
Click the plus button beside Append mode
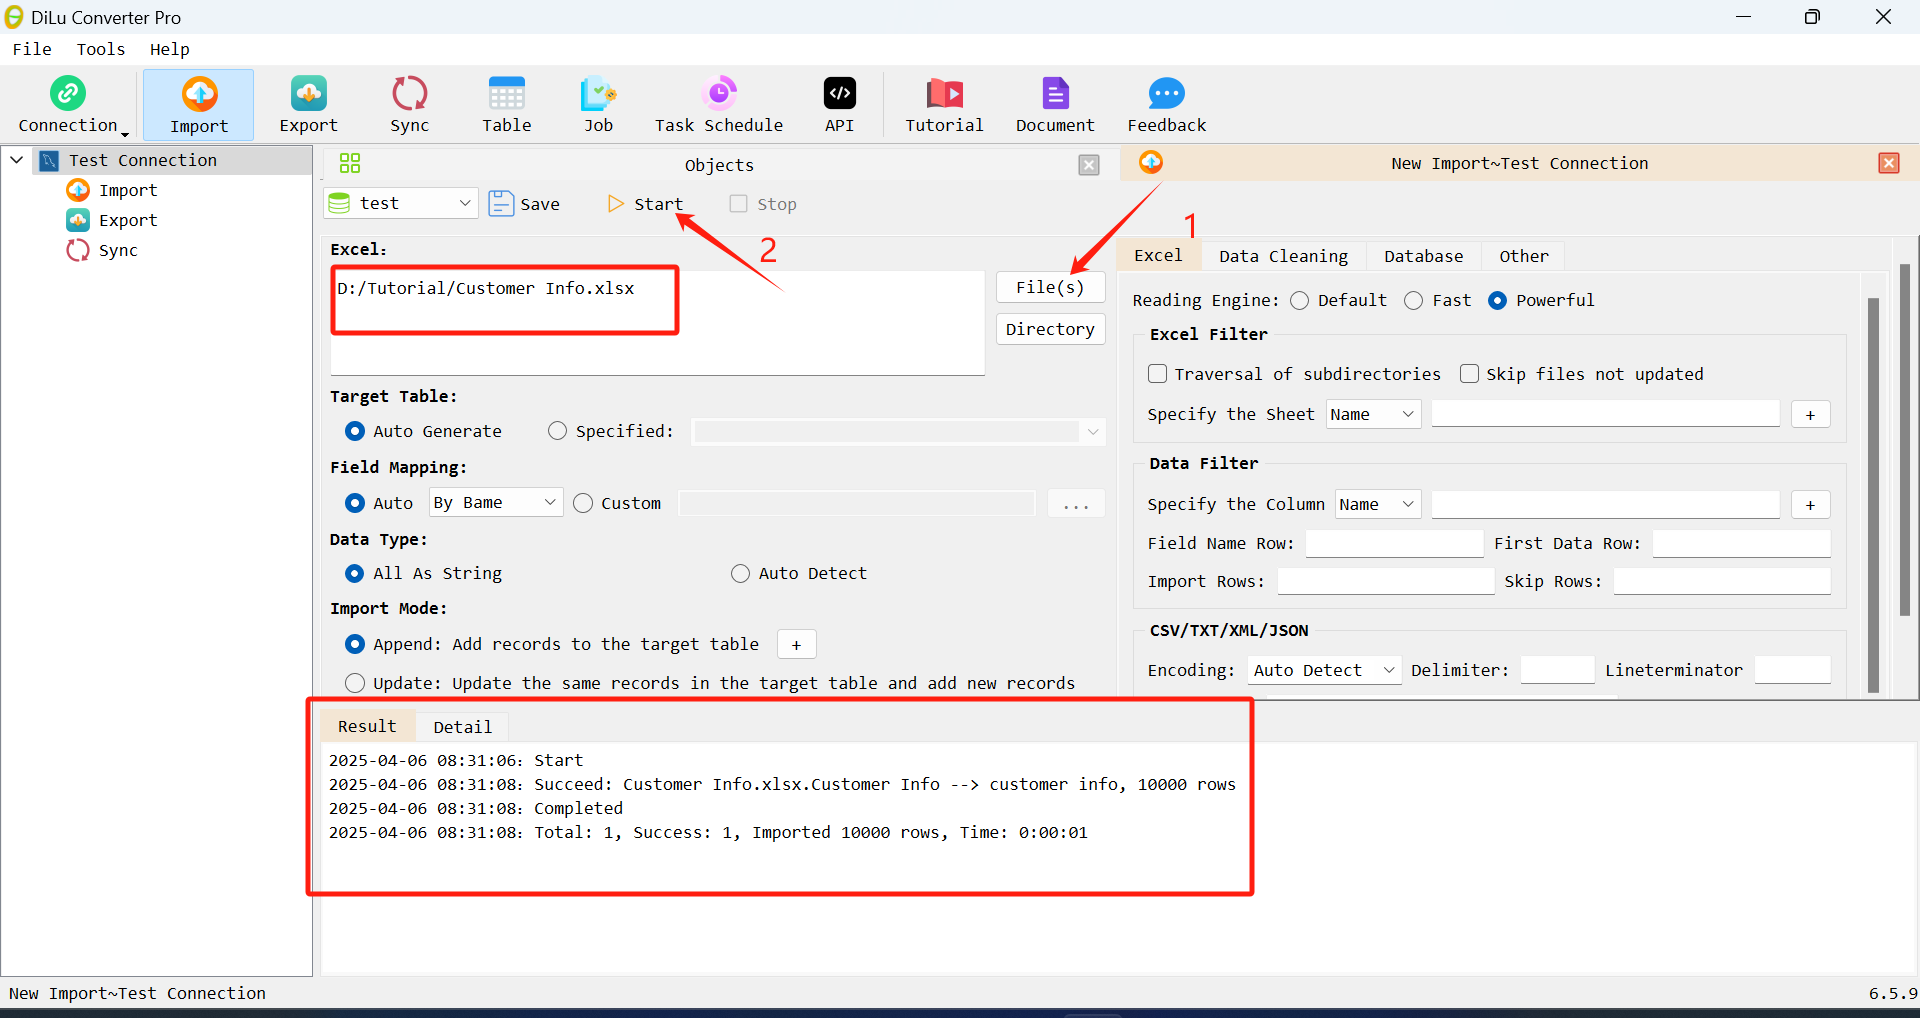[x=796, y=645]
